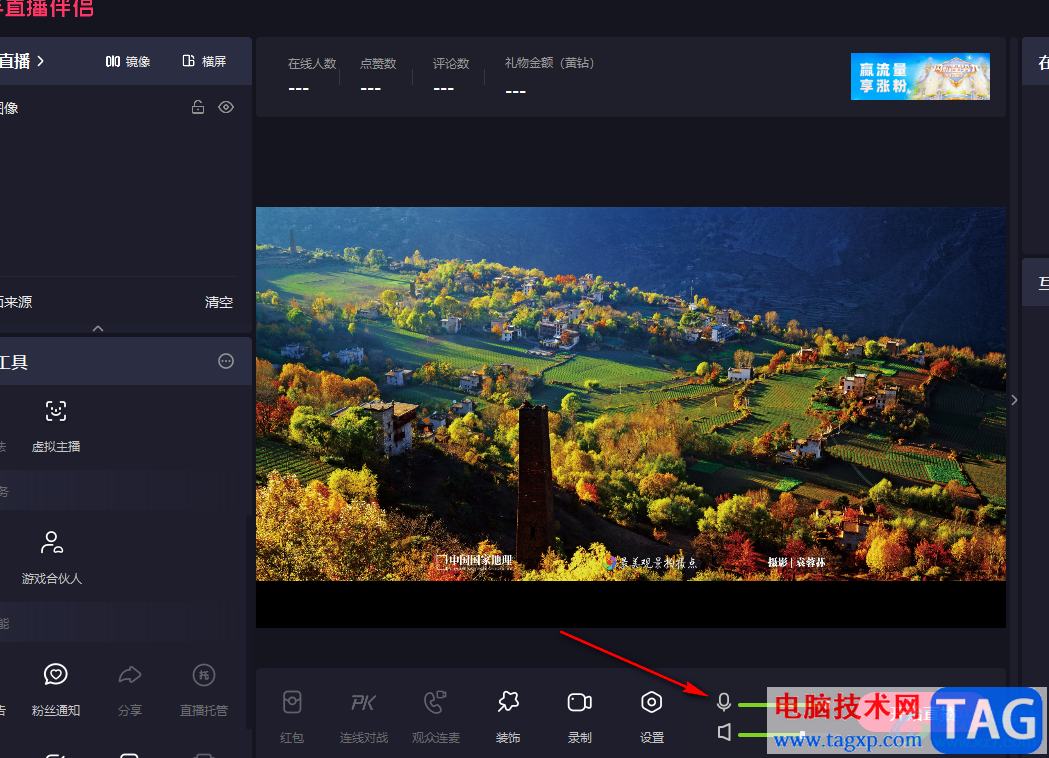Toggle the 镜像 mirror option
The image size is (1049, 758).
pos(128,62)
